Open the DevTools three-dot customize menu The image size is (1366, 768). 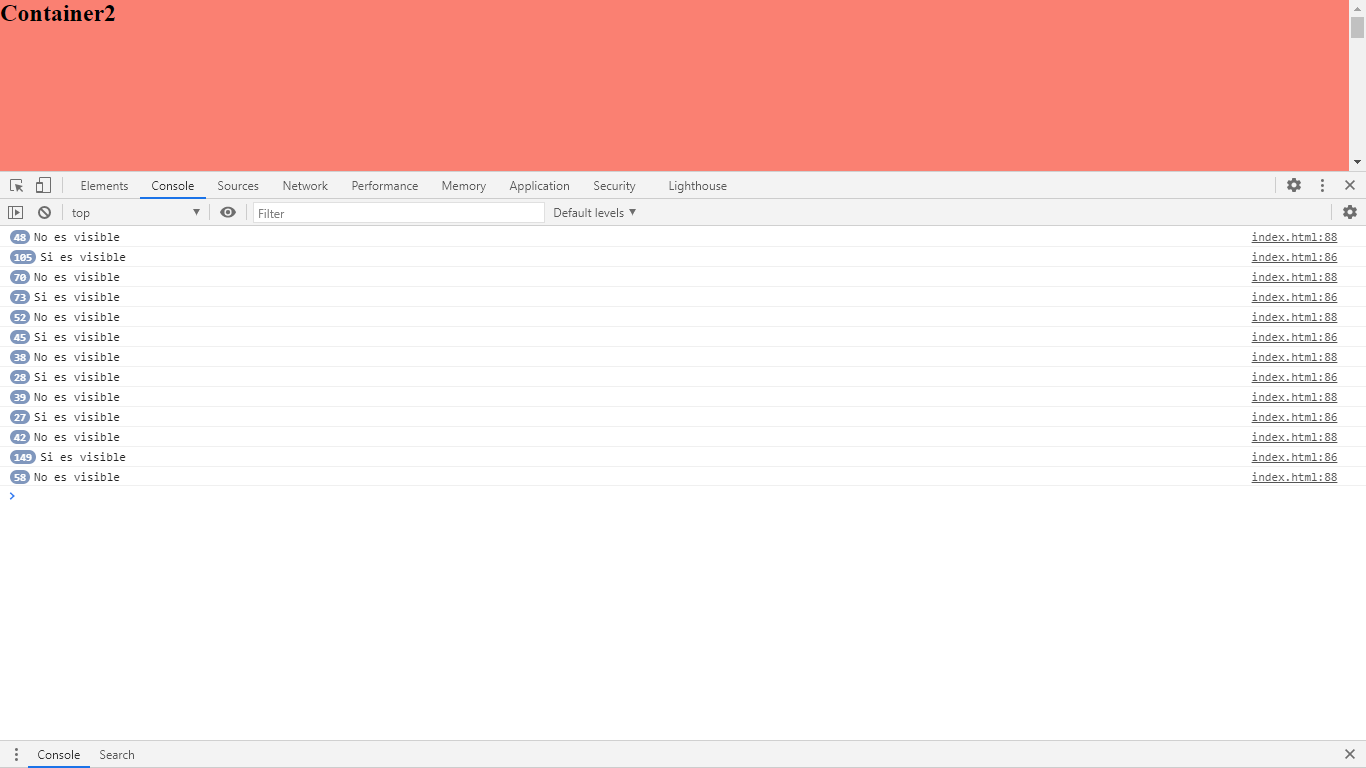coord(1322,185)
